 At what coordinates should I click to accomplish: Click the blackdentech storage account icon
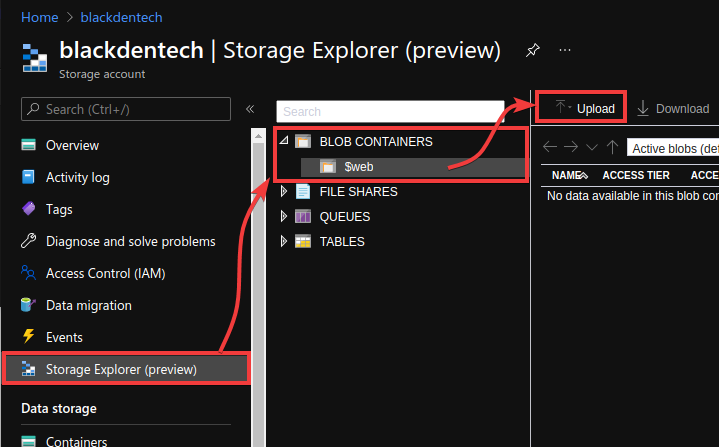[x=35, y=58]
